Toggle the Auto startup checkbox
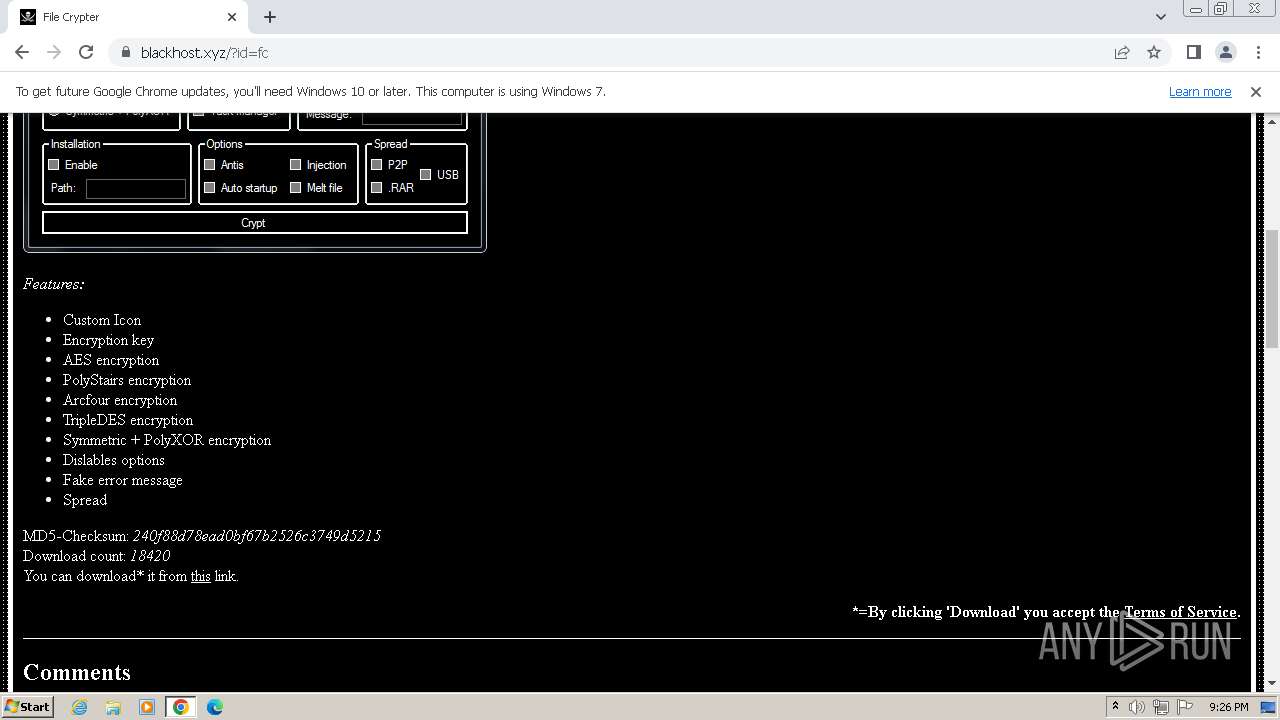Screen dimensions: 1280x720 (209, 188)
